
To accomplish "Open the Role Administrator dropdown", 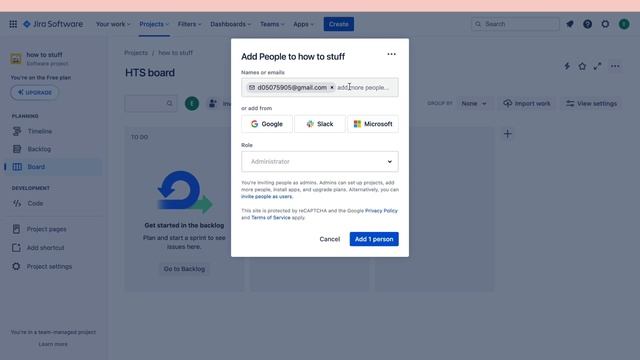I will click(320, 162).
